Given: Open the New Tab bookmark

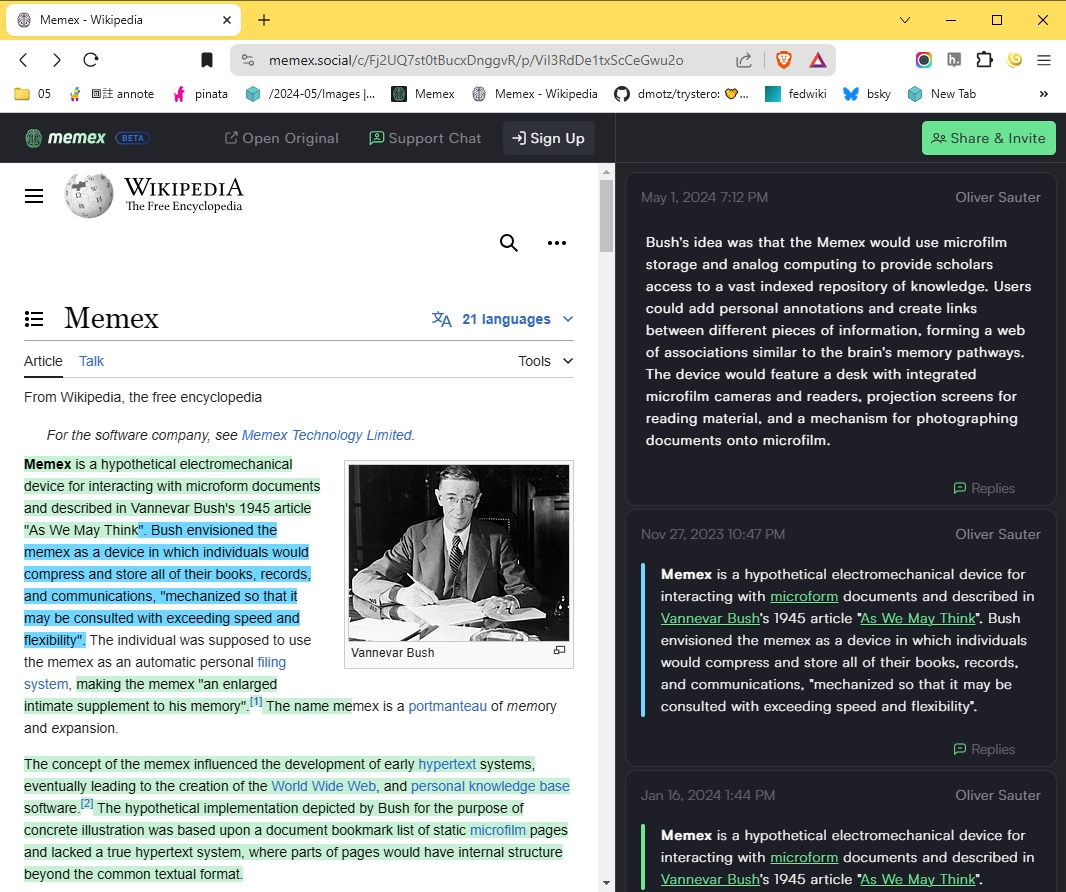Looking at the screenshot, I should click(x=942, y=94).
